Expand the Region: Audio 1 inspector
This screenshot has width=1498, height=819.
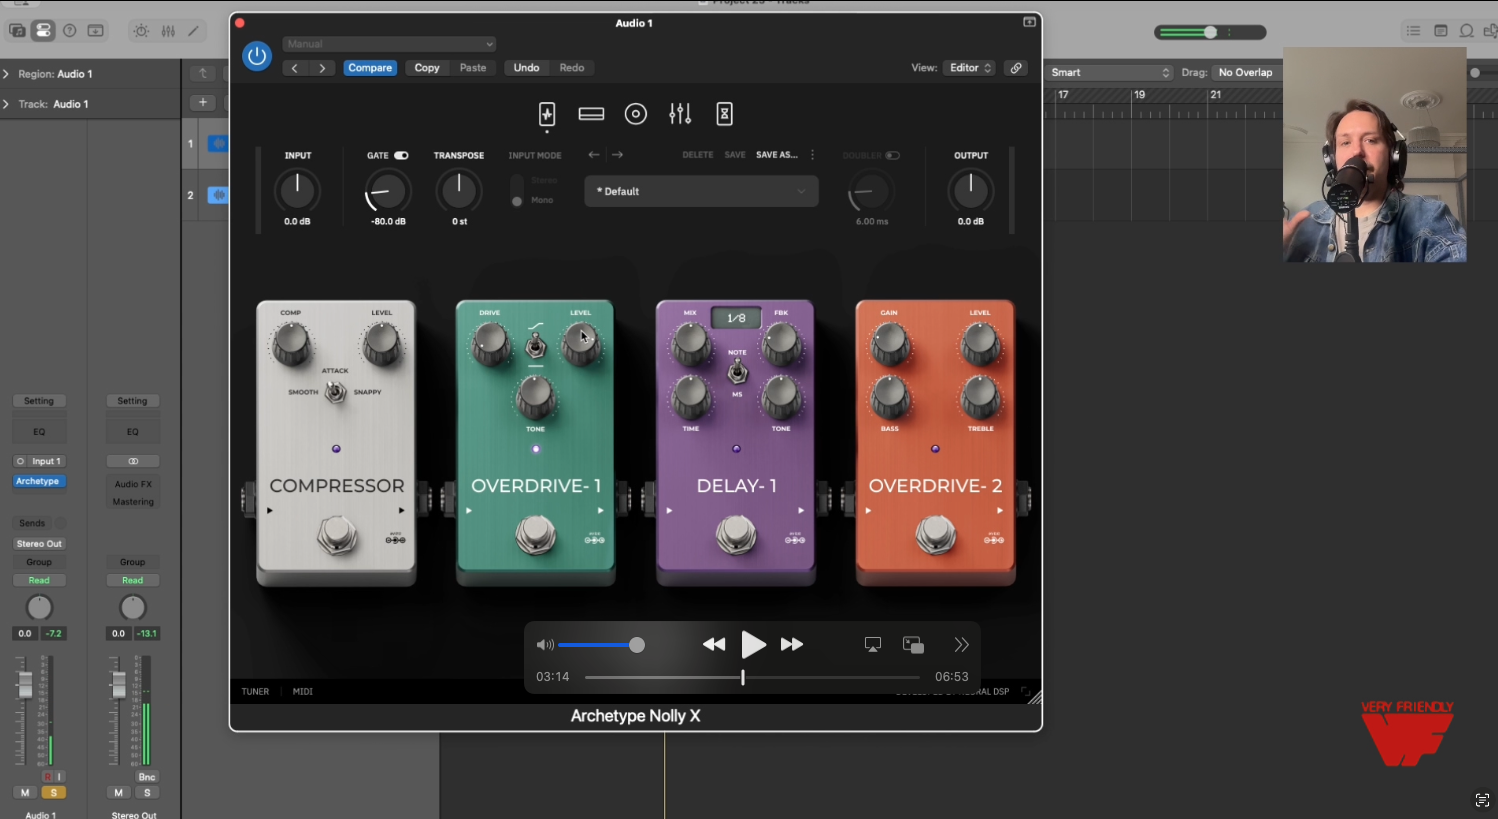(x=6, y=74)
